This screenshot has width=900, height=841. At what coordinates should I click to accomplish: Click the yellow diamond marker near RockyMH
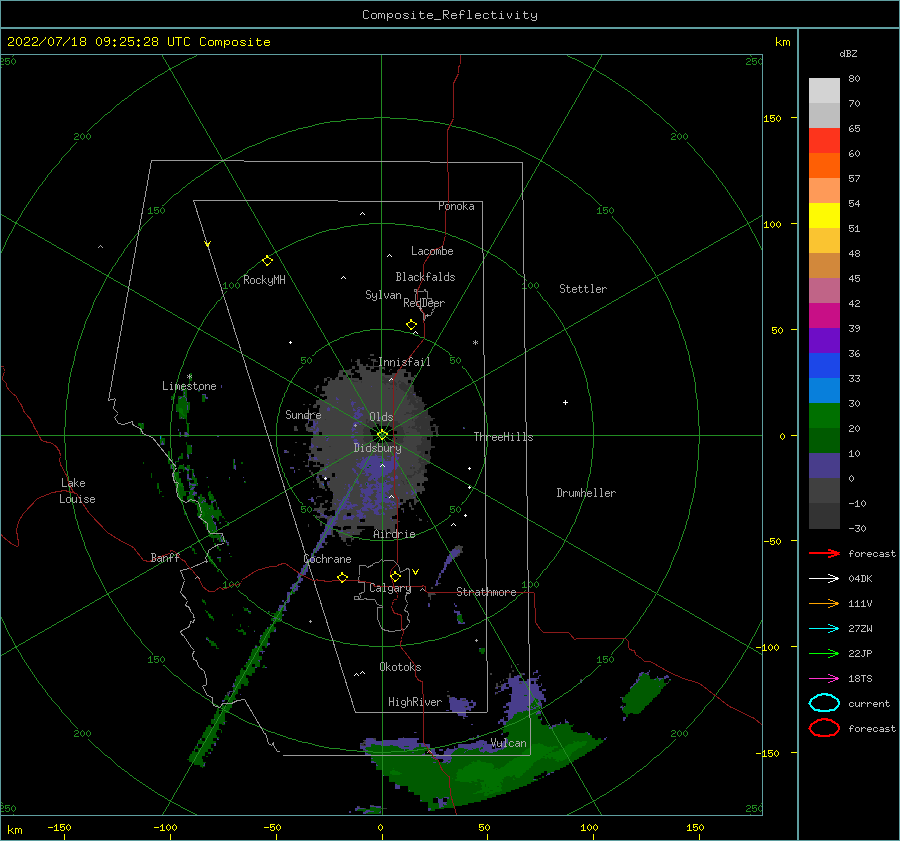click(267, 261)
